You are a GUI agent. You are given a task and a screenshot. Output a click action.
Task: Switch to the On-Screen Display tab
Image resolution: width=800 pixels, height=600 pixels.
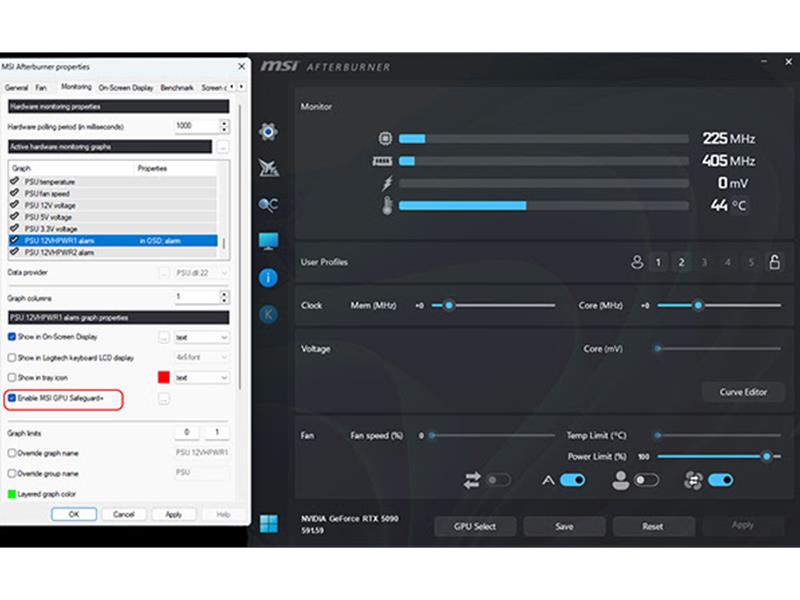126,88
